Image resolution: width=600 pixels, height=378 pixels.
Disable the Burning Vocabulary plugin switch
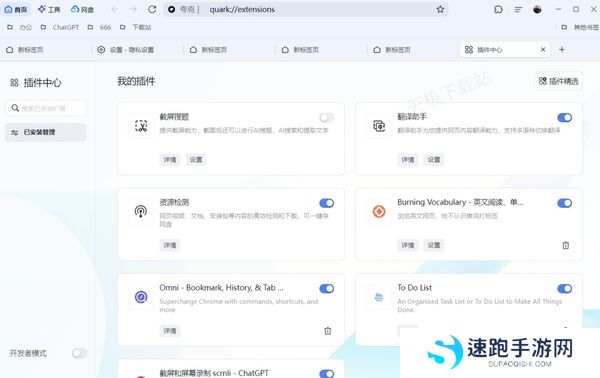coord(564,203)
